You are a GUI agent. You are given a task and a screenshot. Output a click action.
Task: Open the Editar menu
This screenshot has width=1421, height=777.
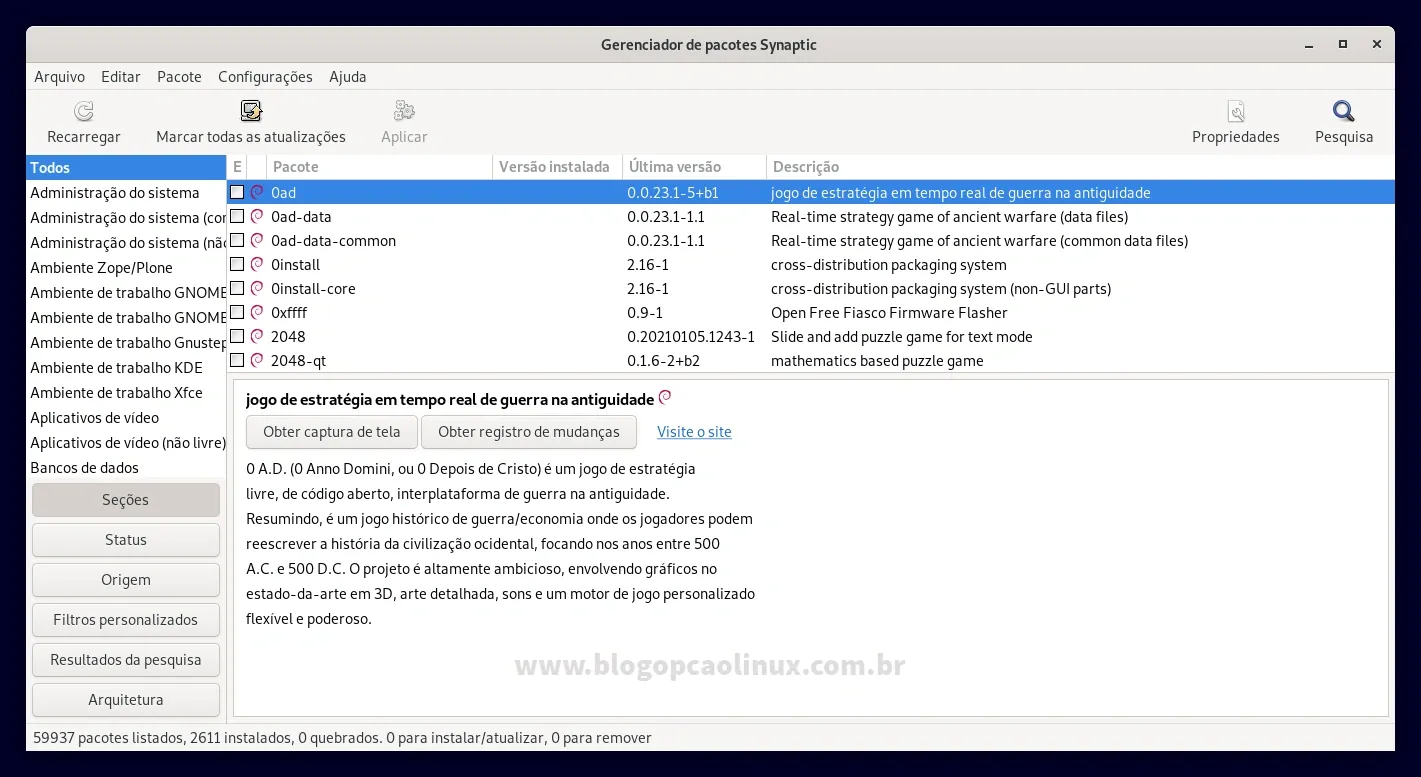click(x=121, y=77)
